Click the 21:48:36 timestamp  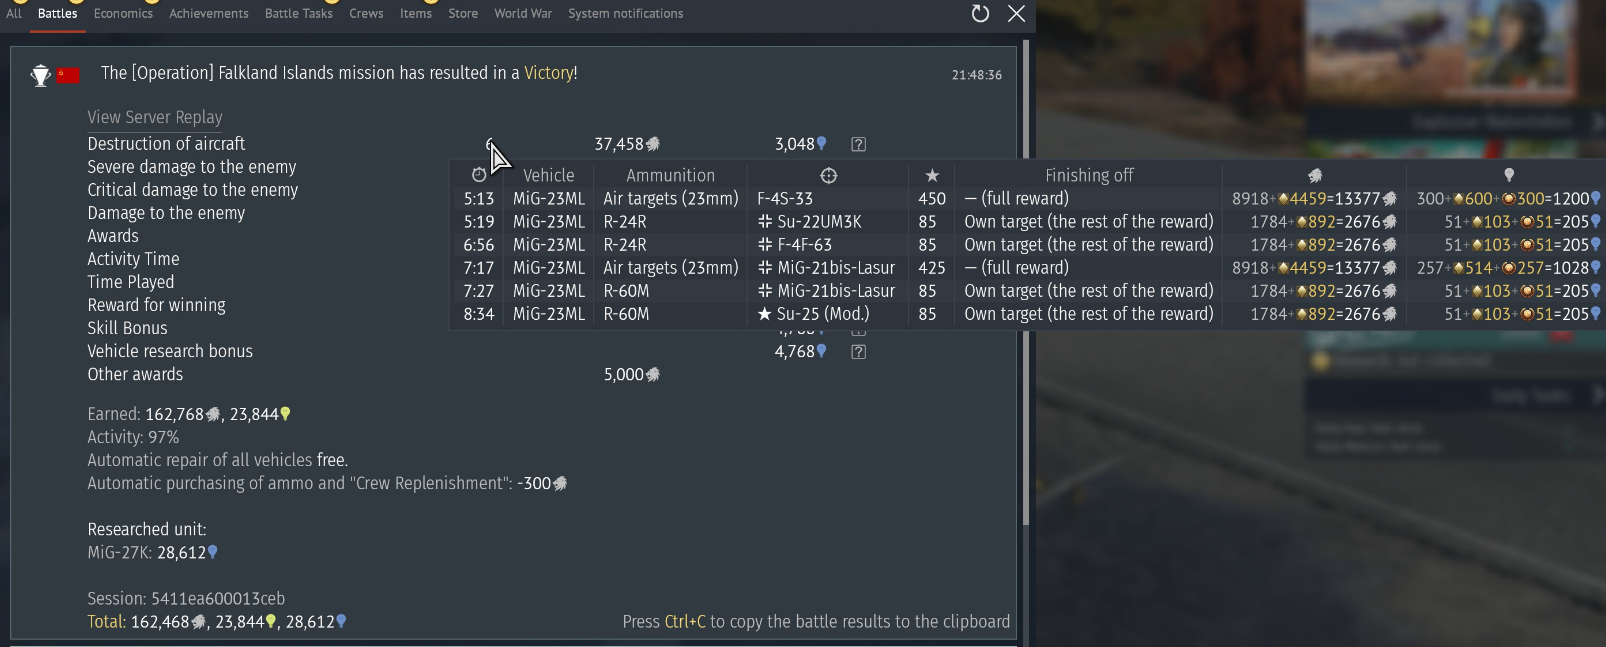977,75
